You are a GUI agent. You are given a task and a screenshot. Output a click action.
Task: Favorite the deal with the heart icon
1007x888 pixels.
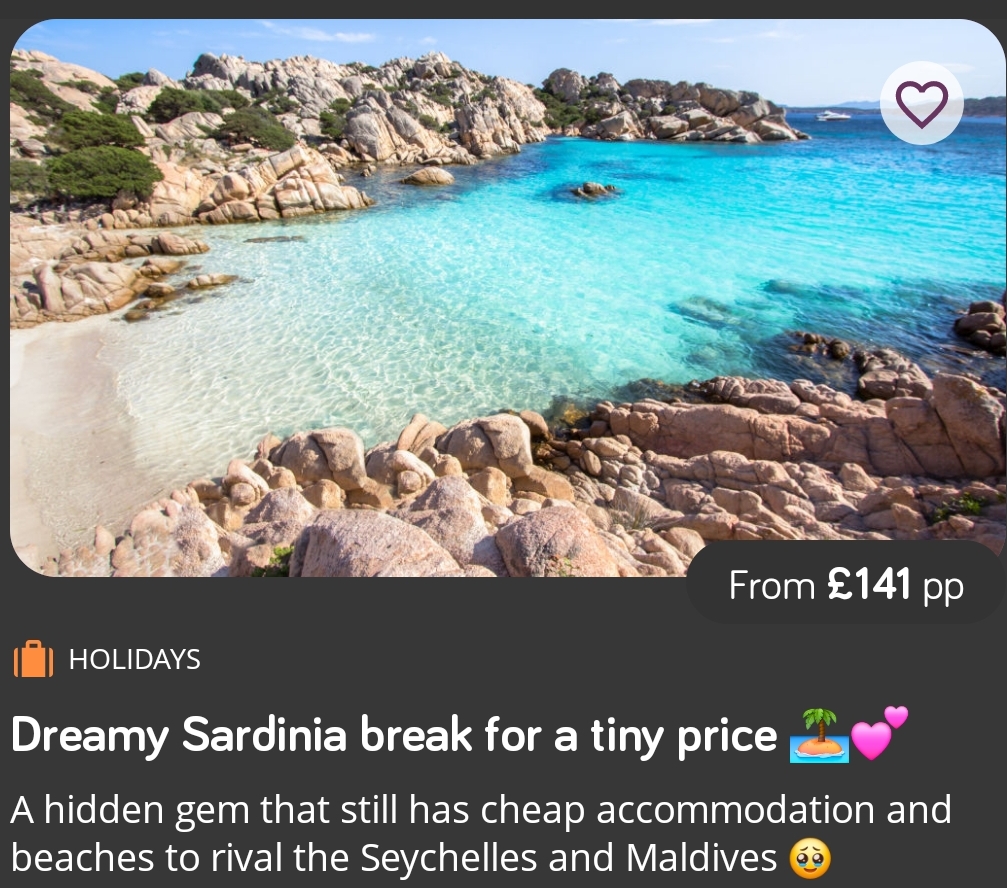coord(922,103)
